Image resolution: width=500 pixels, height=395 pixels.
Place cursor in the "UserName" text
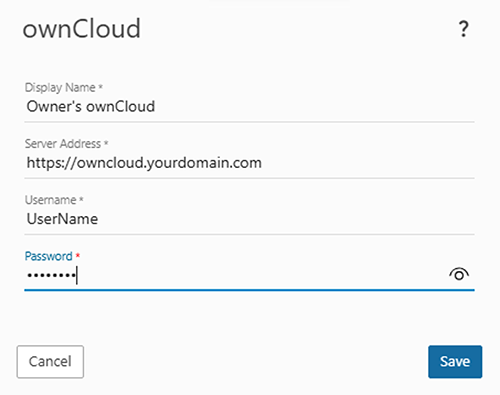coord(62,219)
